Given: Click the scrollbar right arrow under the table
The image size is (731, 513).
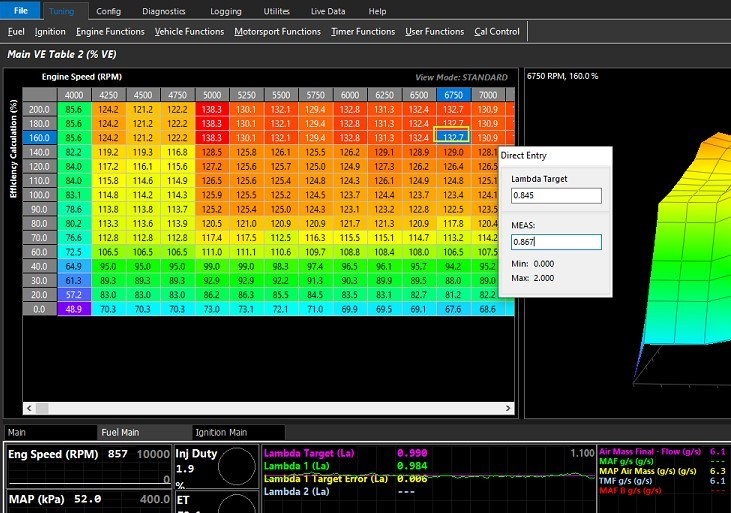Looking at the screenshot, I should pos(508,408).
